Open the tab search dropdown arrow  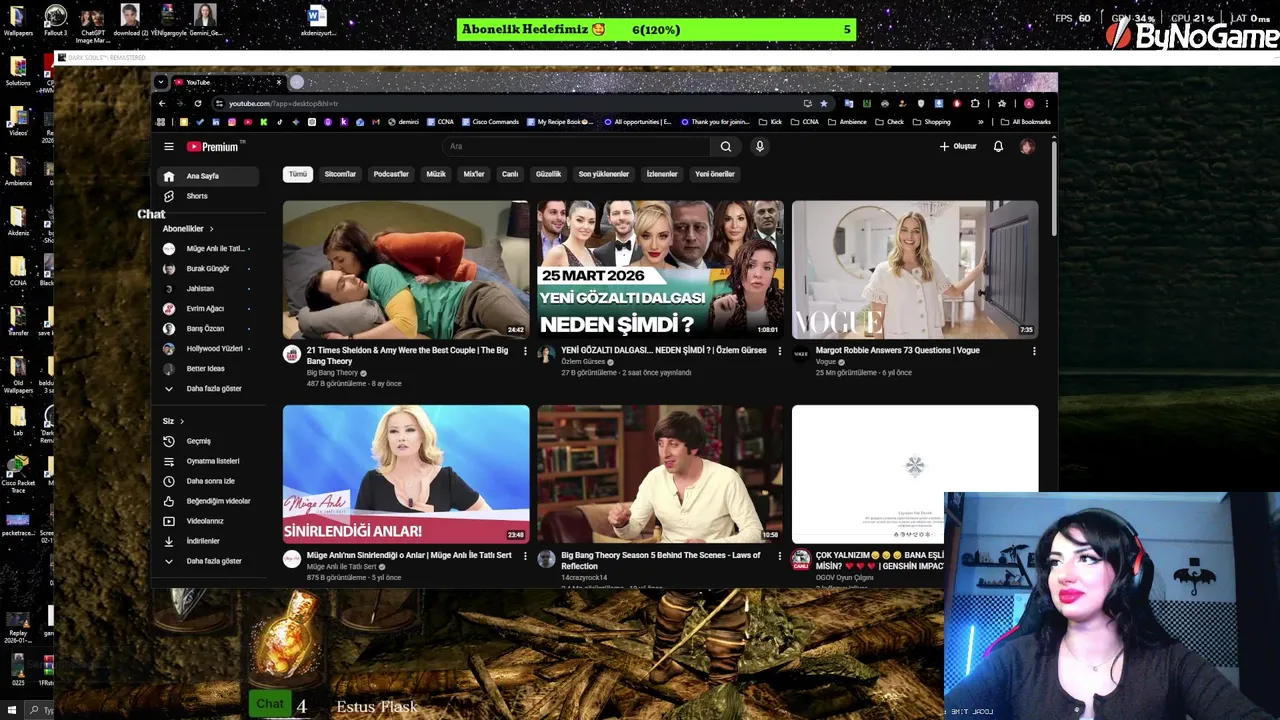coord(161,82)
